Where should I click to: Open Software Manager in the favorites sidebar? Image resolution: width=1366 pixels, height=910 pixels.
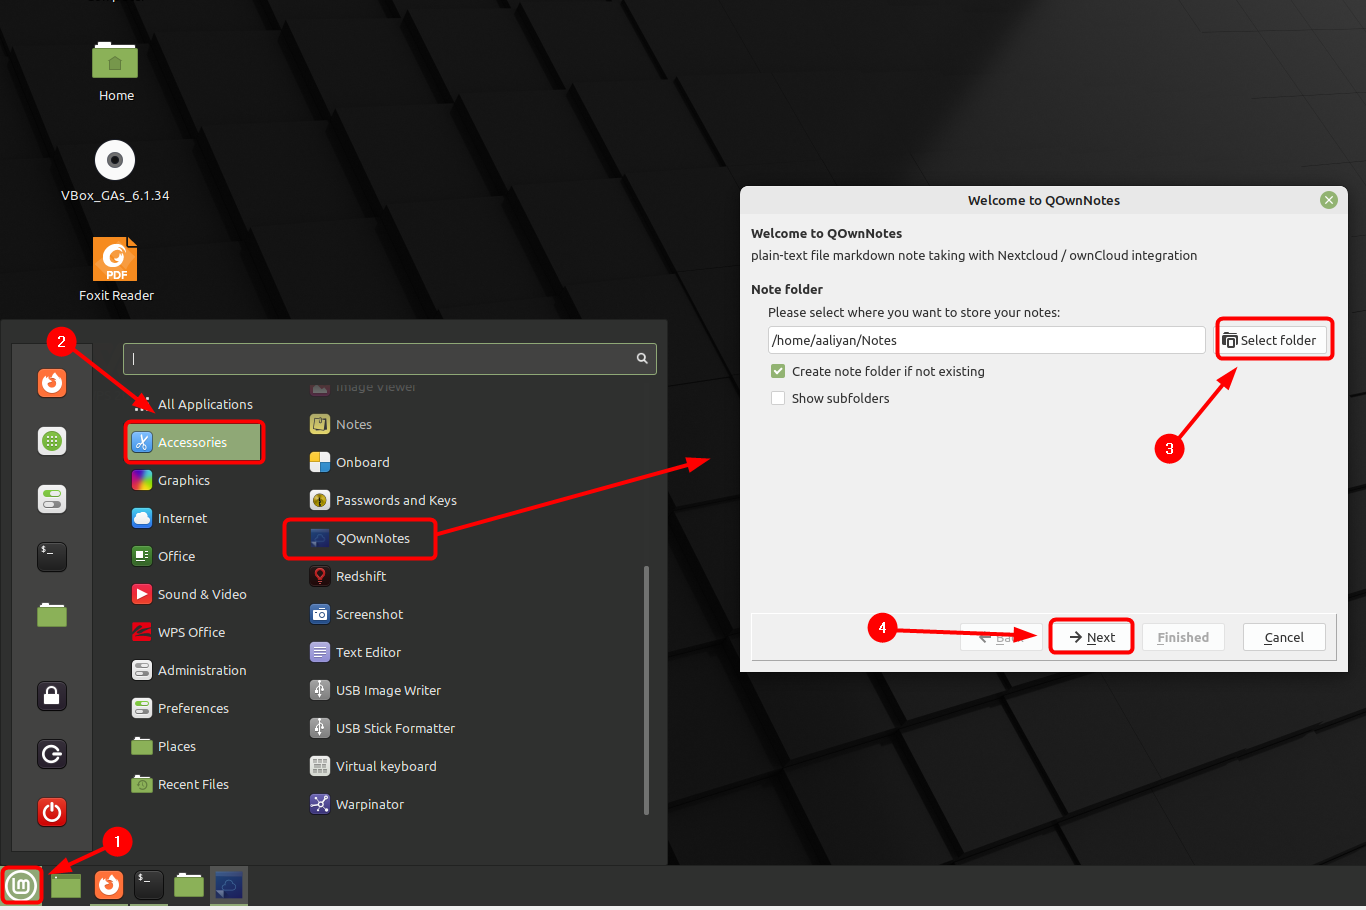[52, 441]
